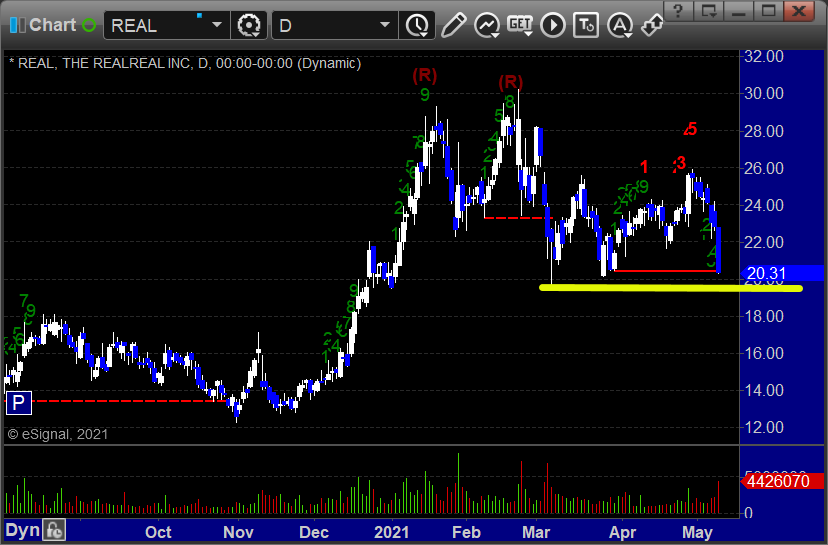
Task: Click the 14.00 price axis label
Action: pyautogui.click(x=764, y=390)
